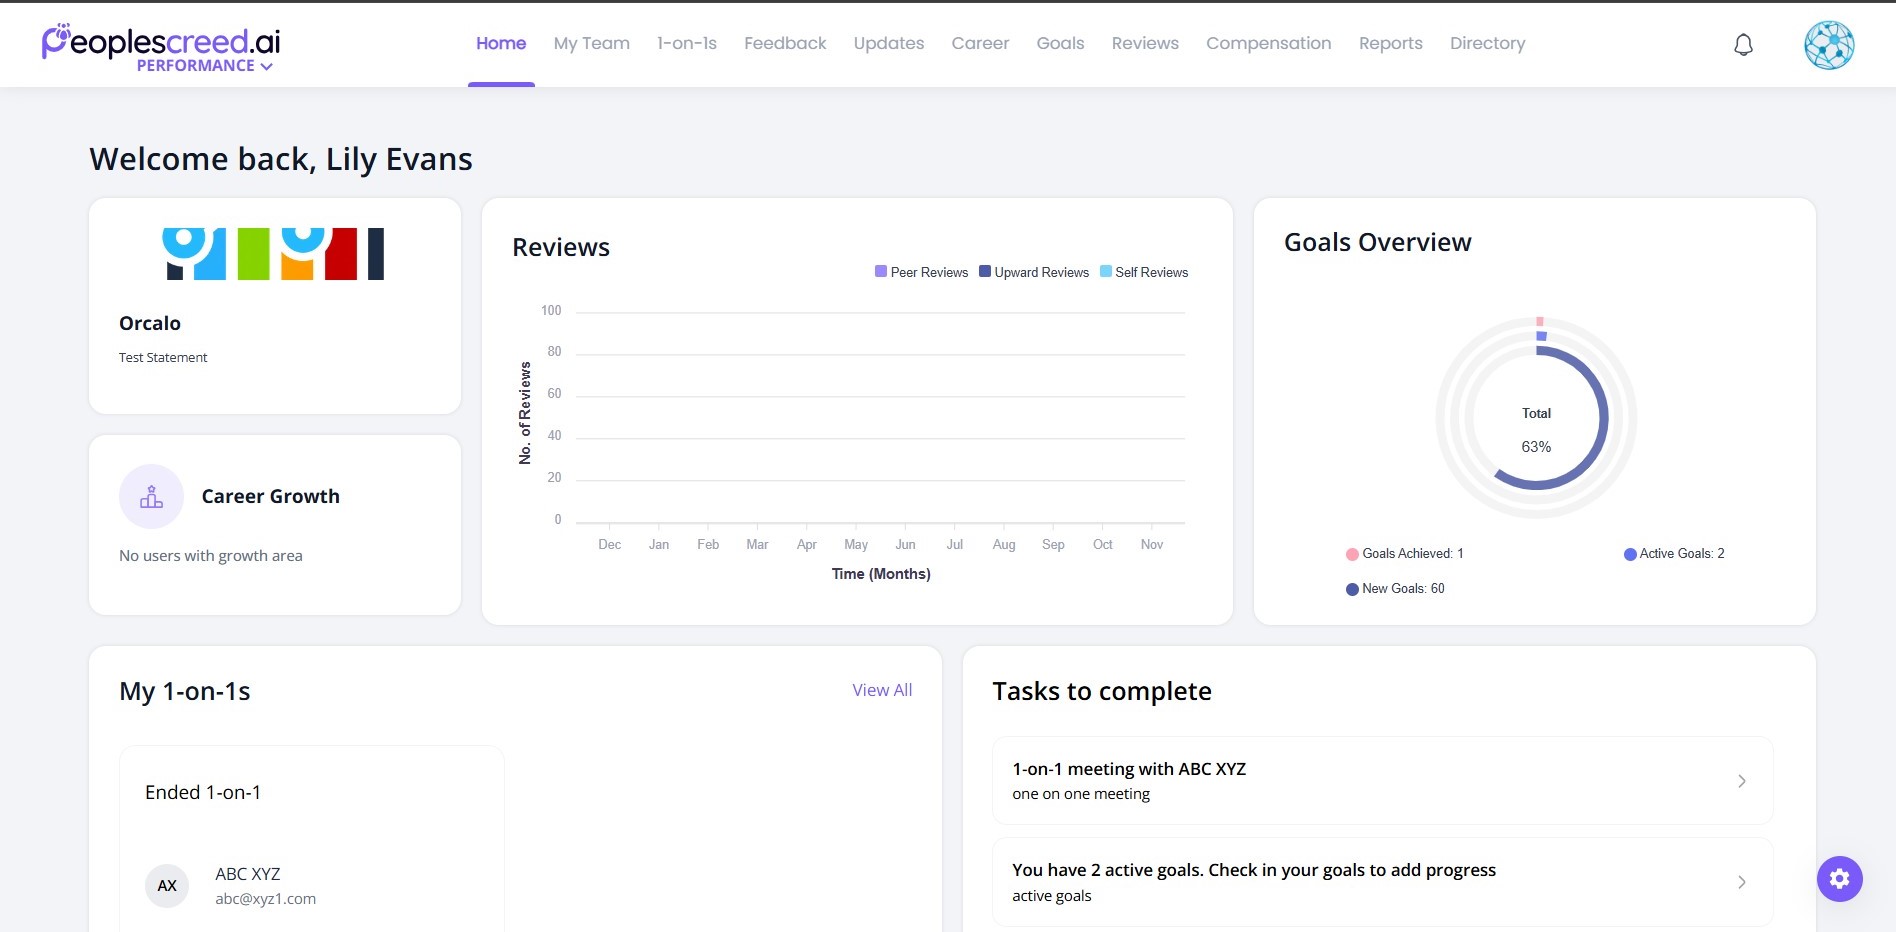1896x932 pixels.
Task: Select the Active Goals legend item
Action: (x=1674, y=554)
